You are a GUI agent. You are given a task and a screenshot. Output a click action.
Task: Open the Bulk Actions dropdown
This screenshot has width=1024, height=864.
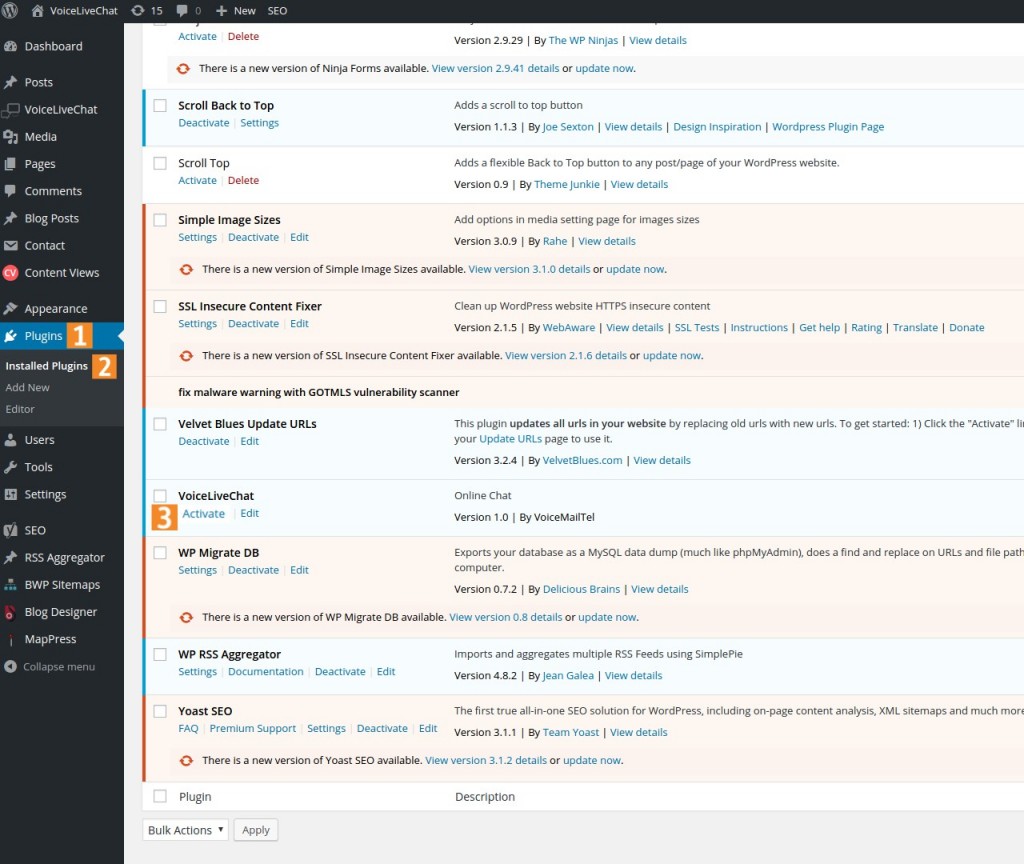[x=185, y=830]
